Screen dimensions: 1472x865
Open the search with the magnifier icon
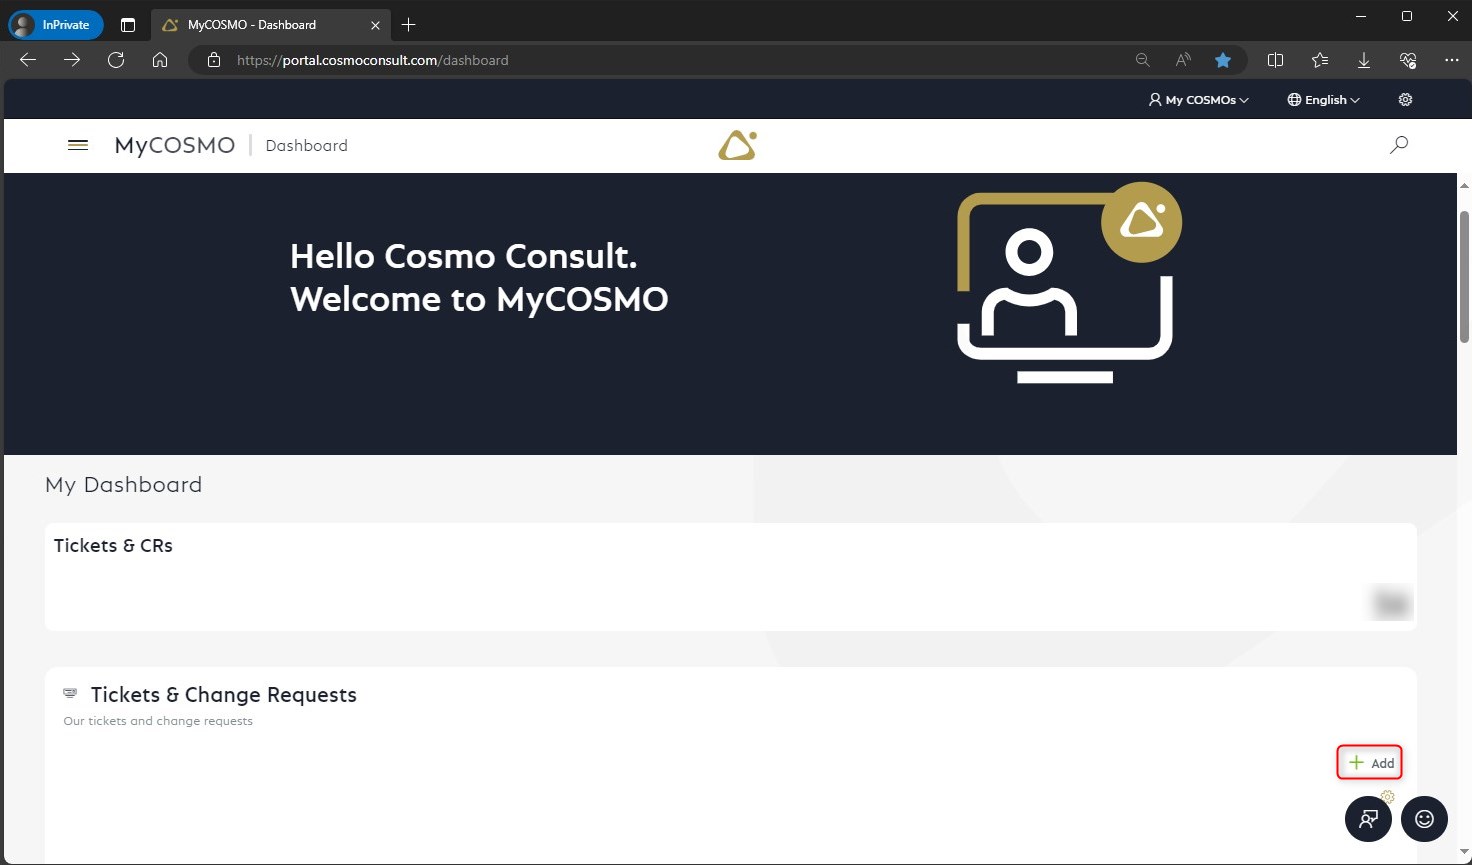click(1398, 145)
